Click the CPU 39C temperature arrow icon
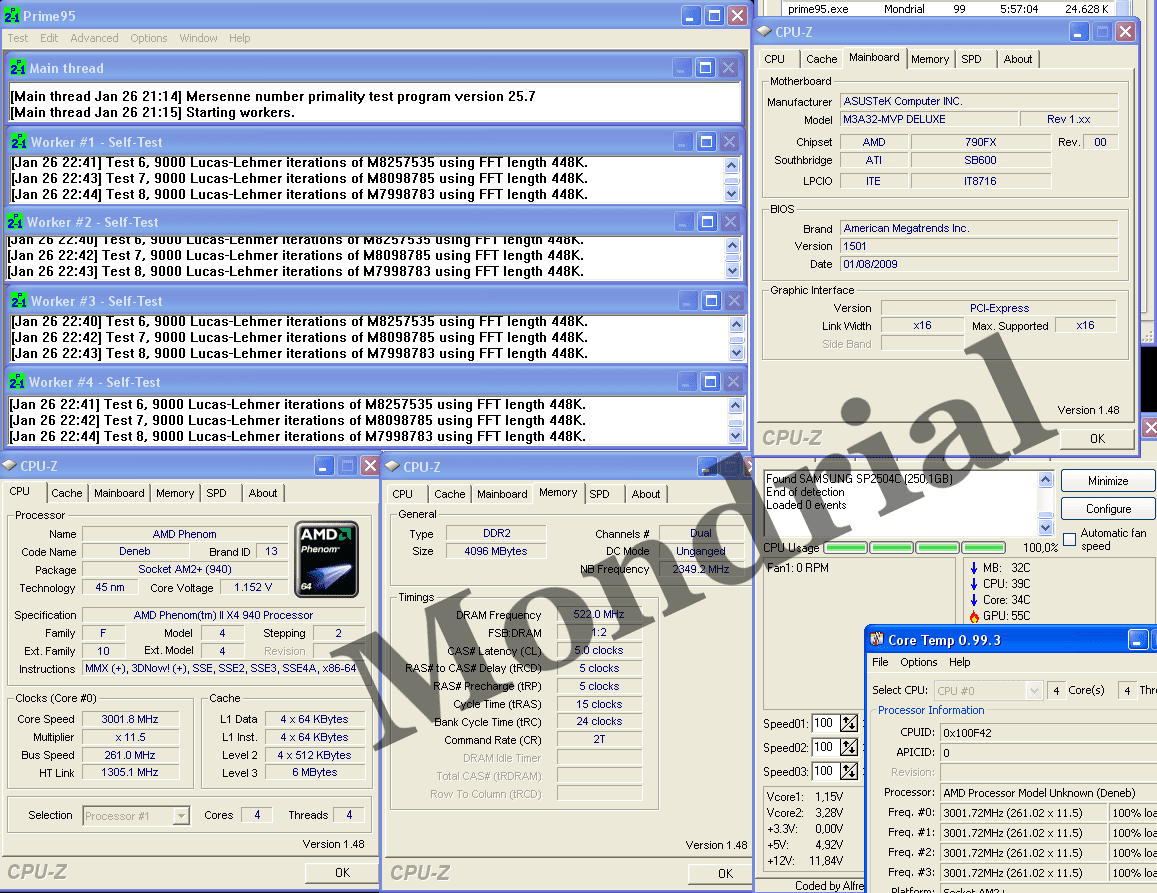The image size is (1157, 893). click(974, 584)
